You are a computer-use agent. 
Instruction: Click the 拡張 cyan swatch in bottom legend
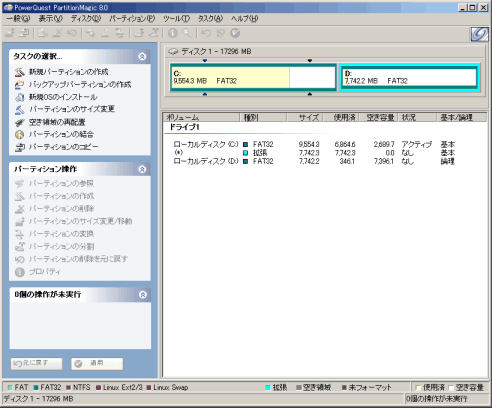click(x=268, y=388)
